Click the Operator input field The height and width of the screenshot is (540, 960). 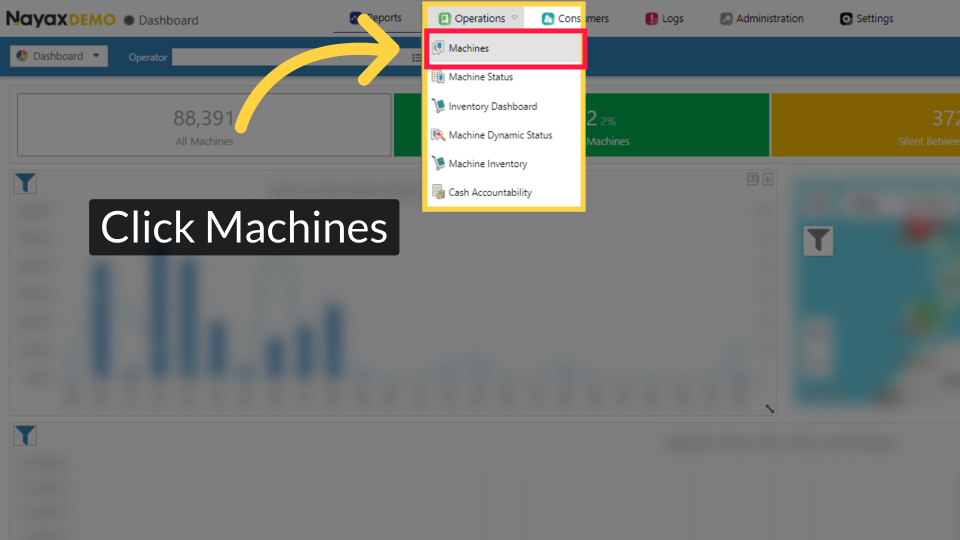(x=290, y=57)
